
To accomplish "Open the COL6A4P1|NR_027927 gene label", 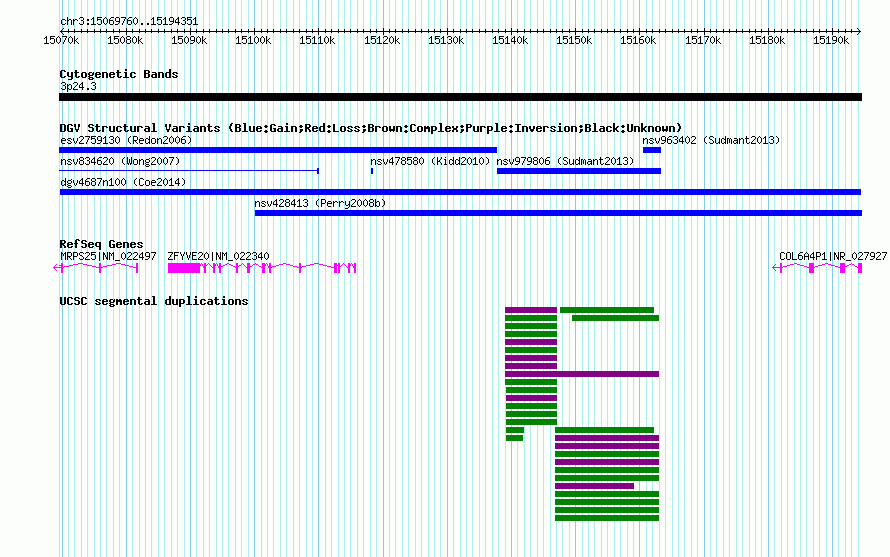I will 833,256.
